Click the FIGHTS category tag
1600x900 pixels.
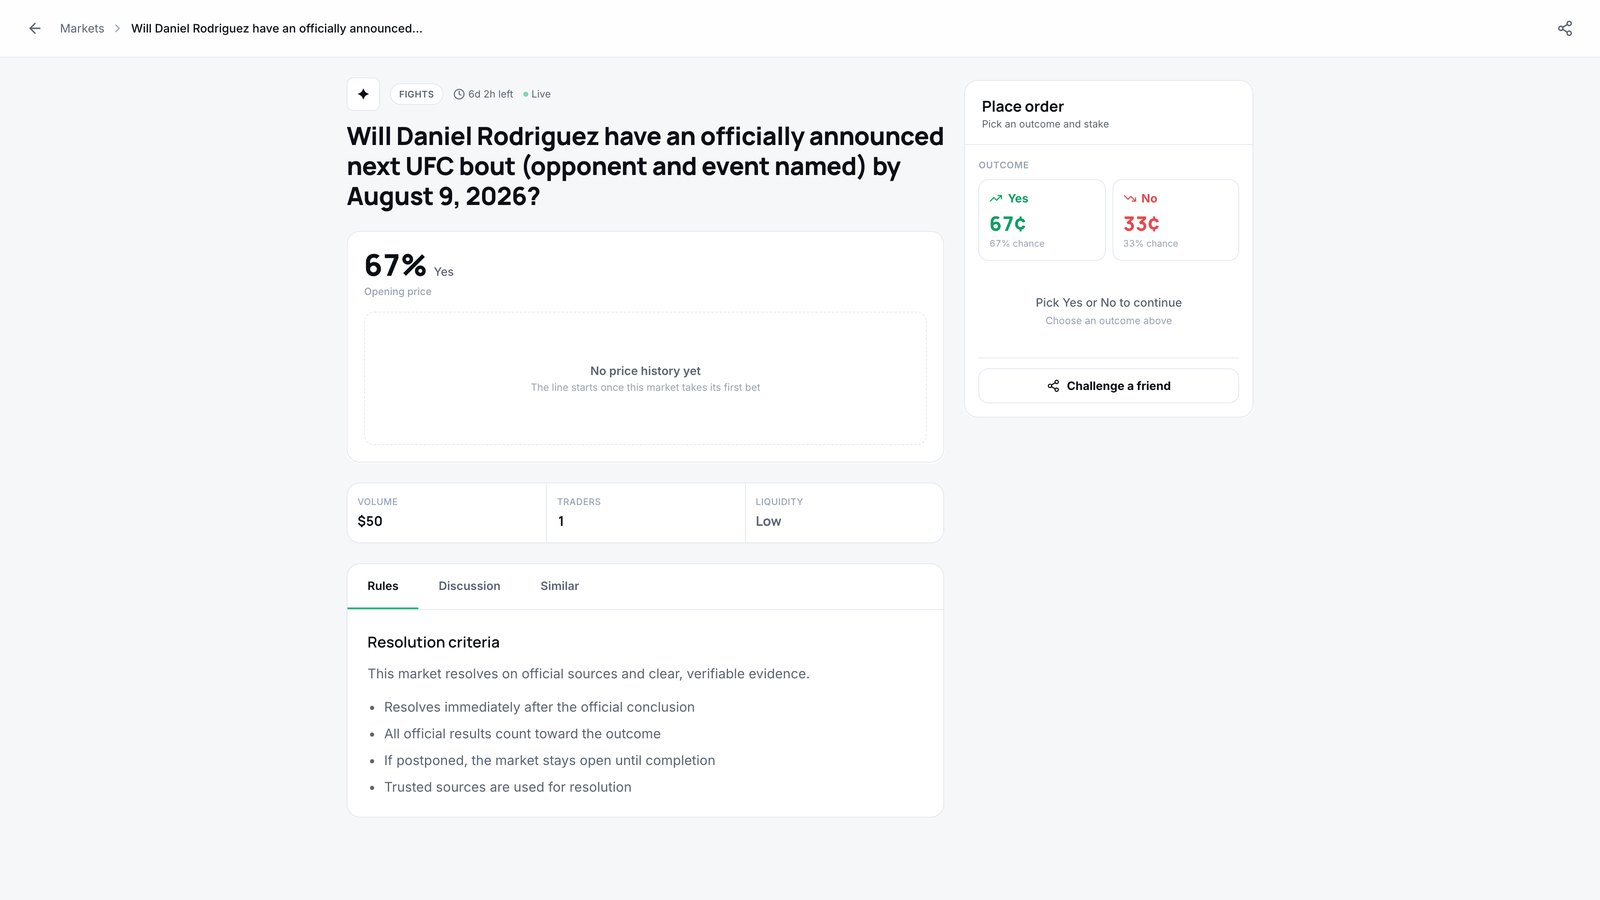[x=416, y=94]
